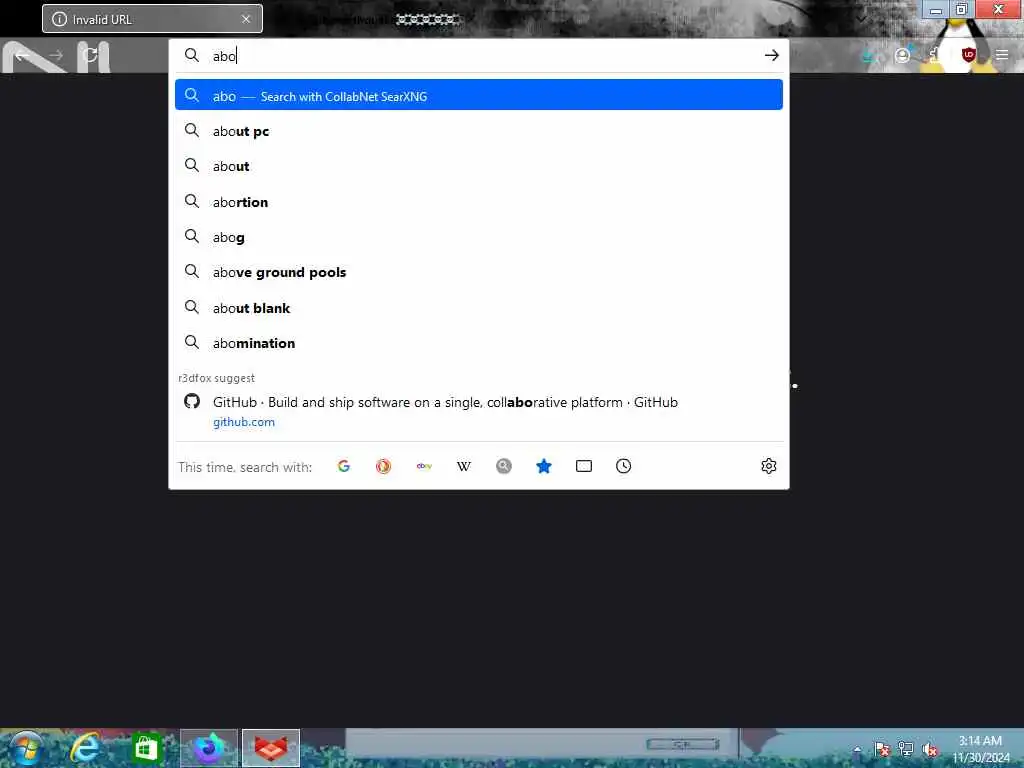Choose the 'about' suggestion
The width and height of the screenshot is (1024, 768).
478,167
